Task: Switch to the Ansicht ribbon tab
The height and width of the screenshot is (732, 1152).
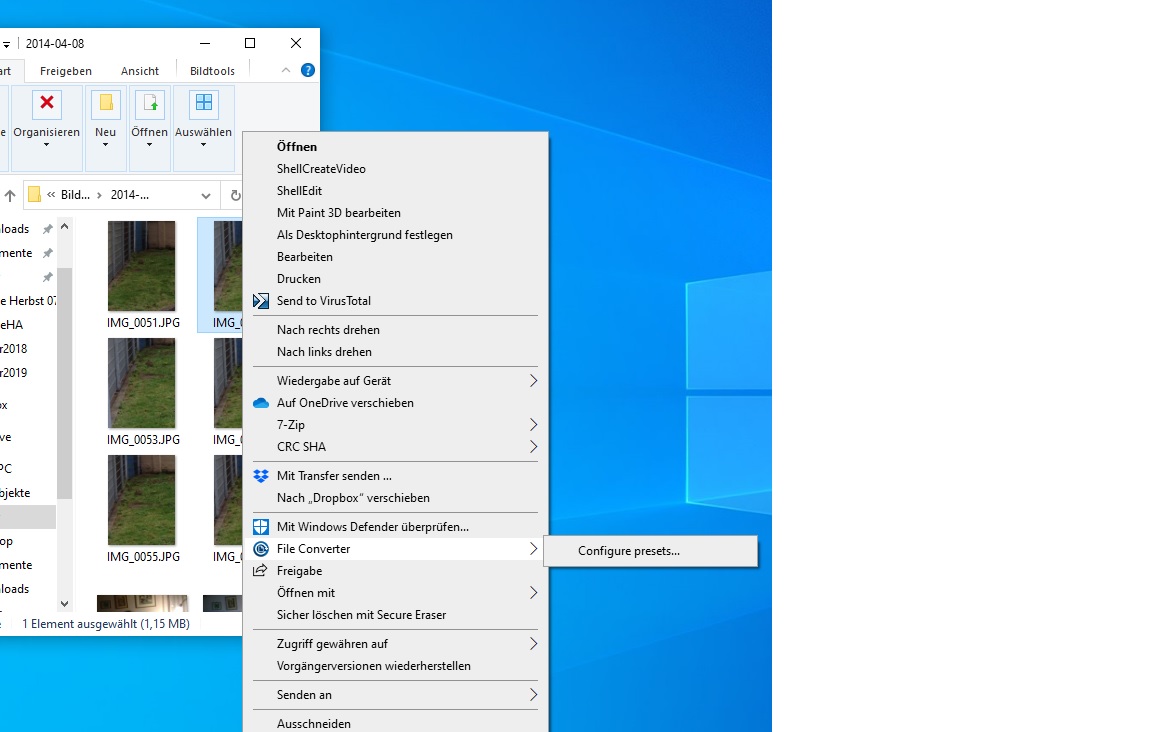Action: [x=139, y=71]
